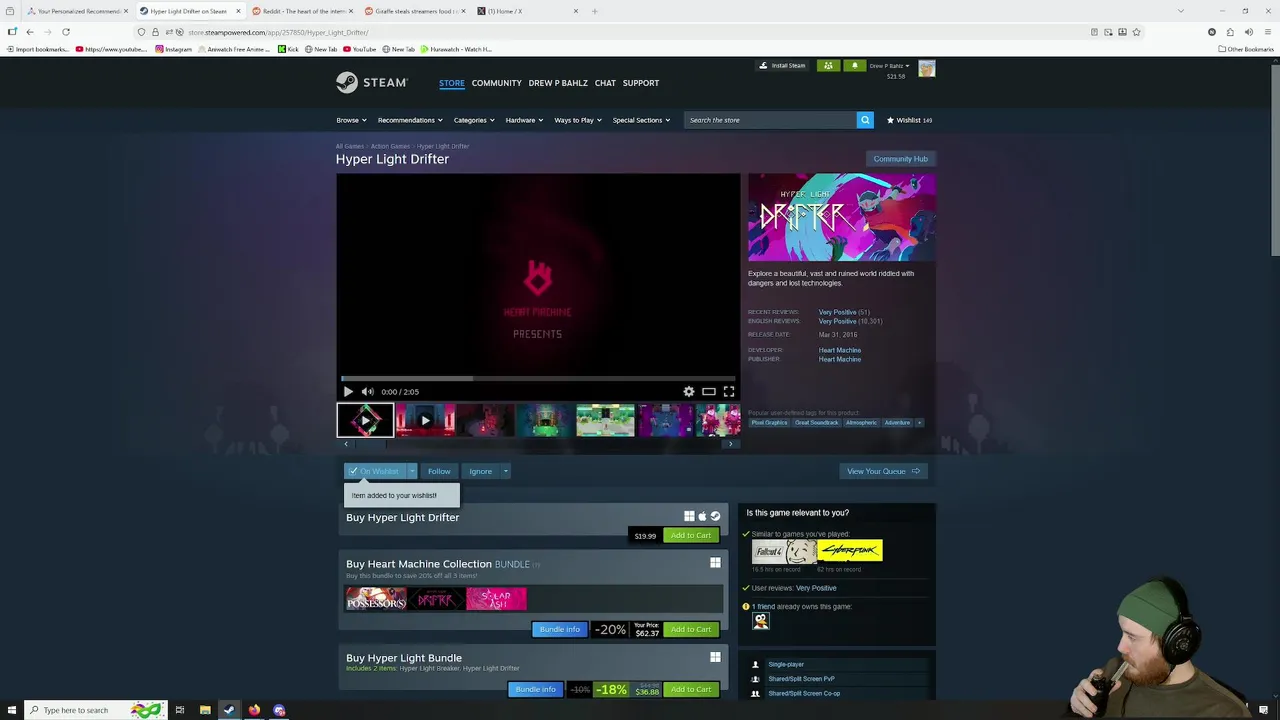The width and height of the screenshot is (1280, 720).
Task: Open the Steam STORE tab
Action: pyautogui.click(x=452, y=83)
